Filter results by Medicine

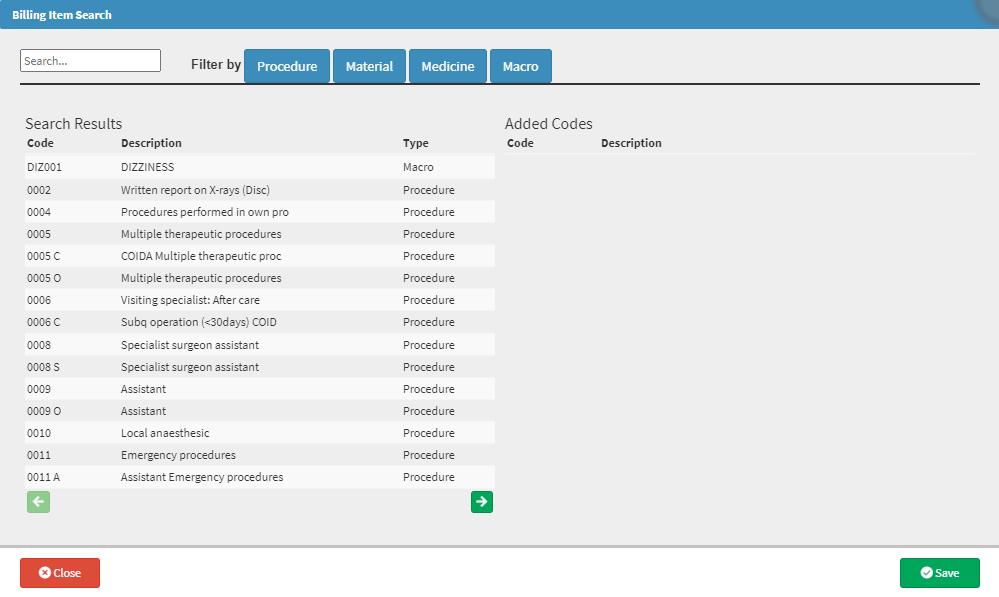(x=447, y=67)
